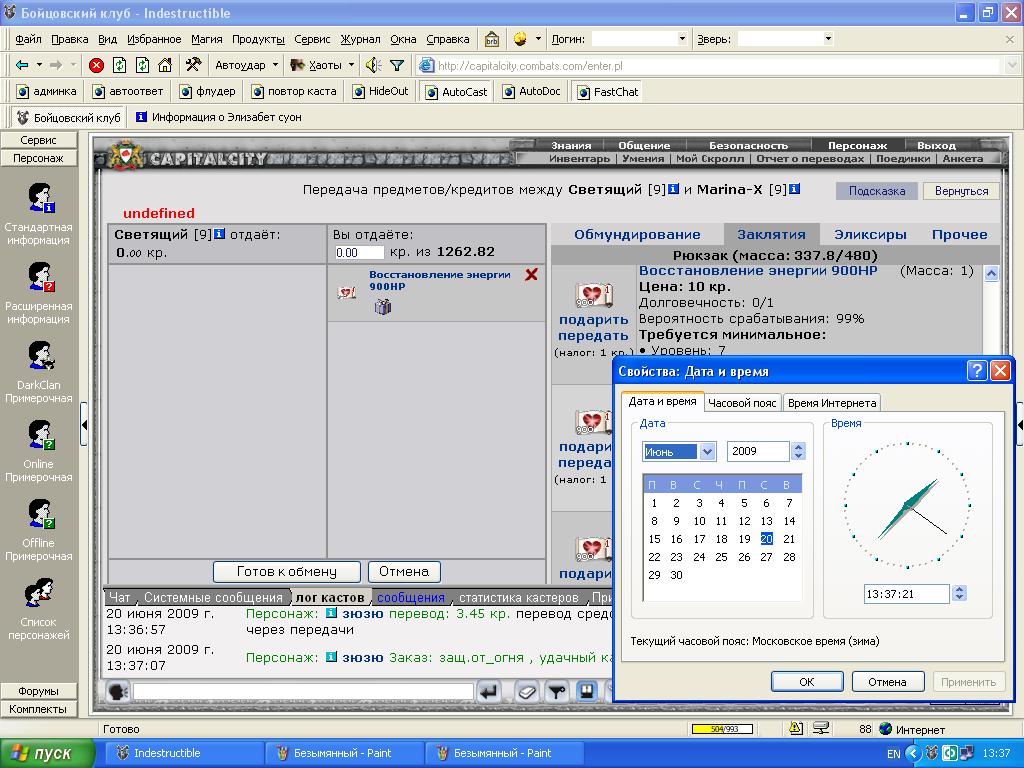This screenshot has width=1024, height=768.
Task: Click the Подсказка button
Action: click(876, 191)
